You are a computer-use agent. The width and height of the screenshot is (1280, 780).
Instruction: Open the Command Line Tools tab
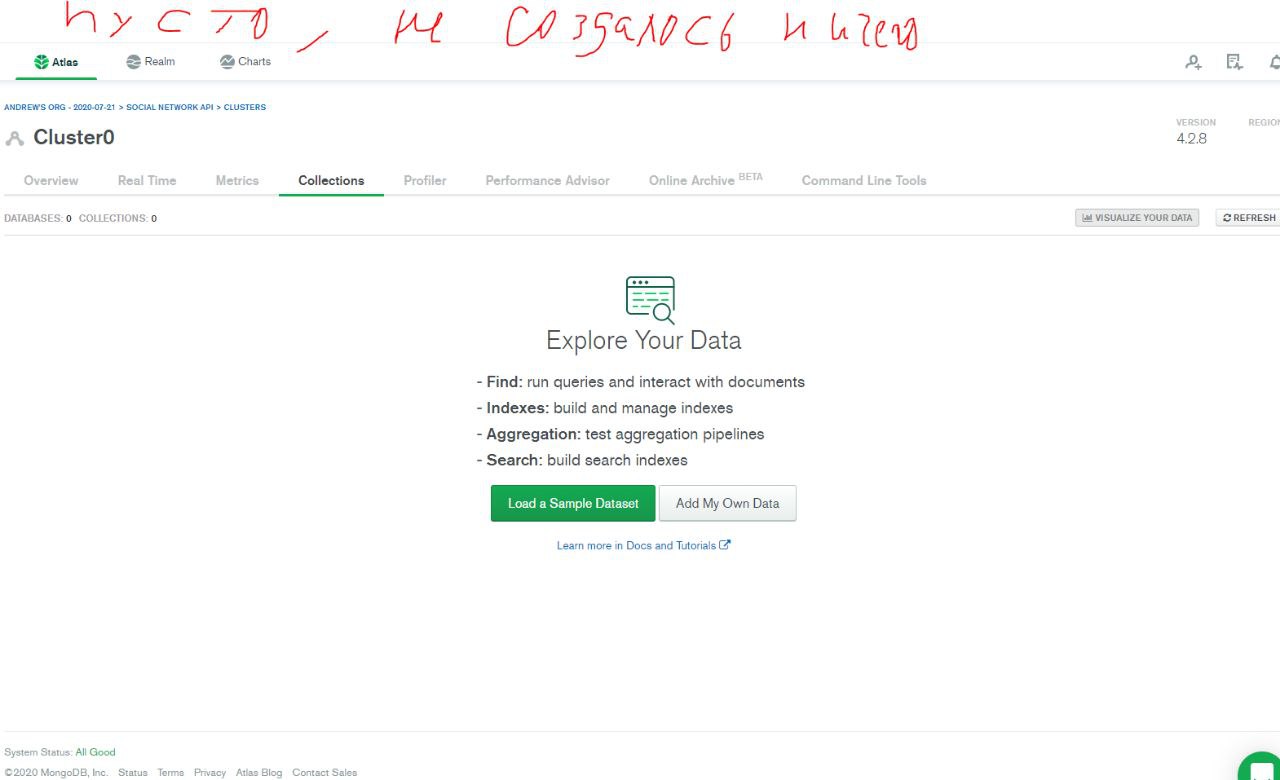864,180
